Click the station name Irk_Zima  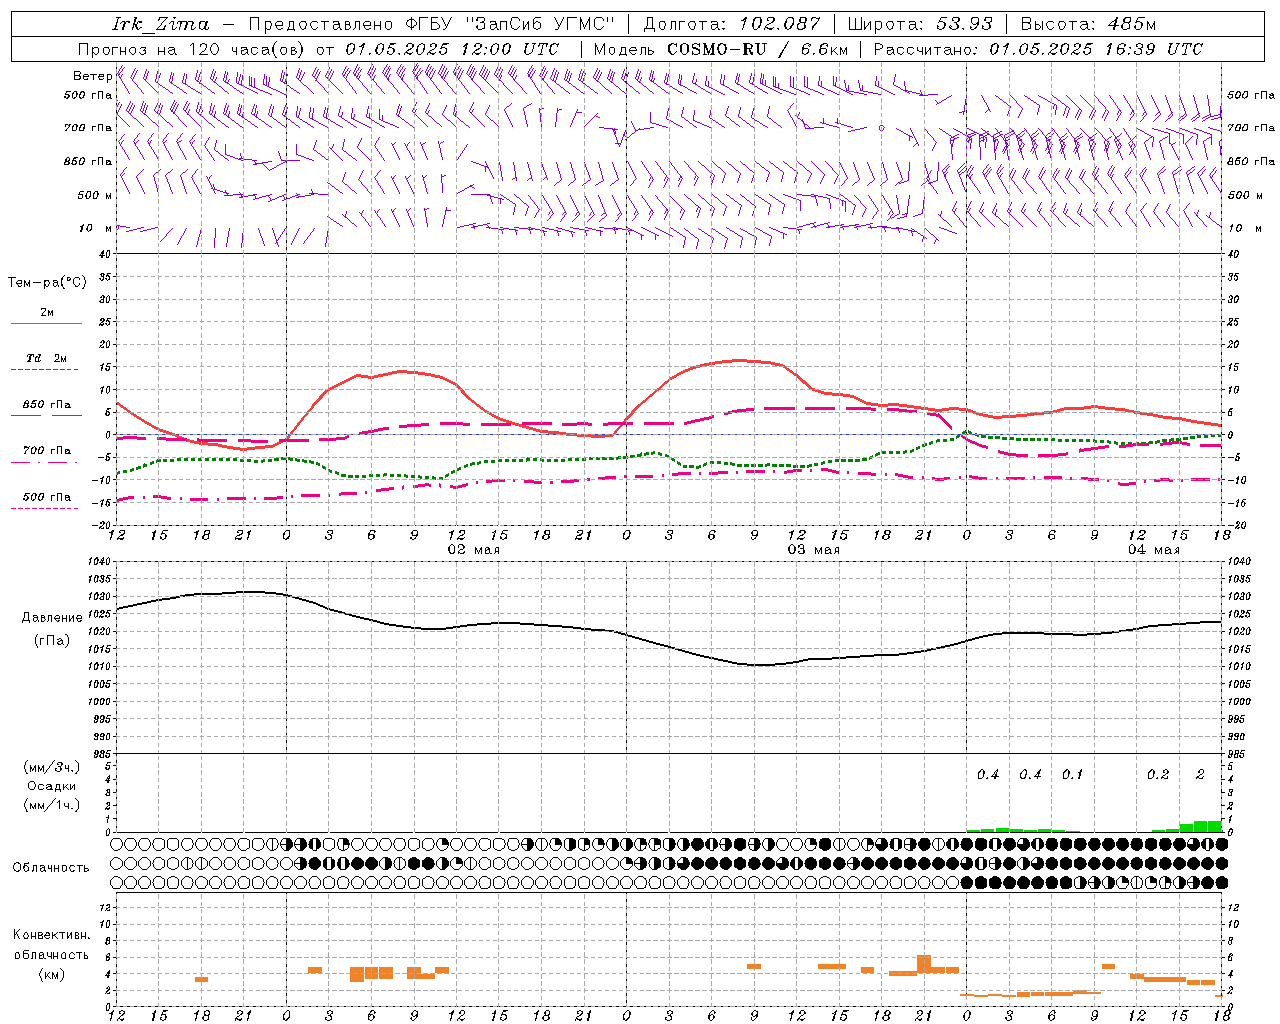pos(160,23)
